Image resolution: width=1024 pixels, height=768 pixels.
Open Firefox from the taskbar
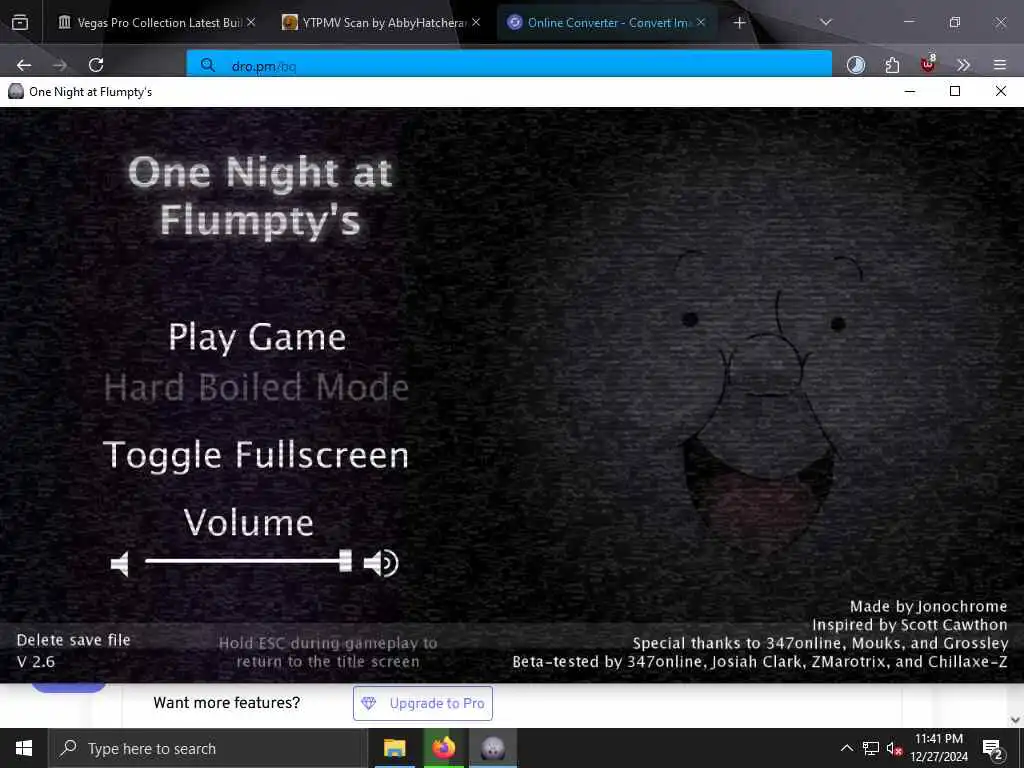443,748
